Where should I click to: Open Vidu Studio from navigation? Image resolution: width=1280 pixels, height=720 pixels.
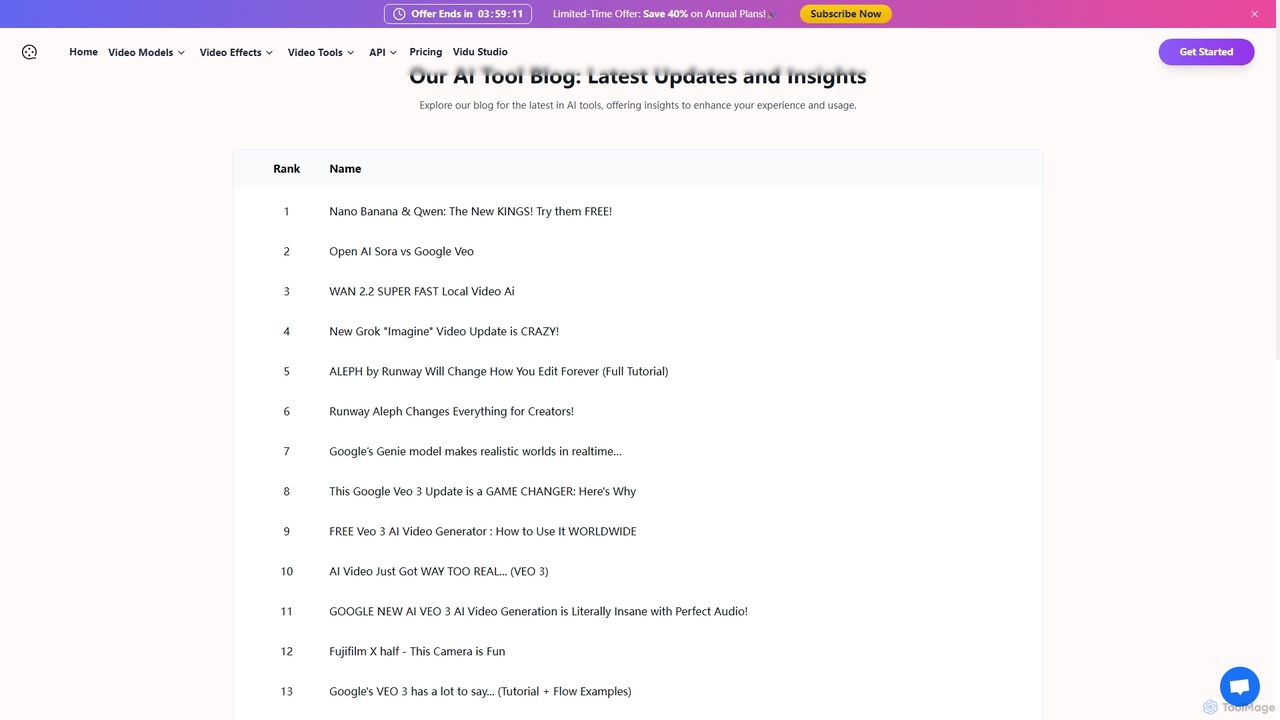click(480, 52)
